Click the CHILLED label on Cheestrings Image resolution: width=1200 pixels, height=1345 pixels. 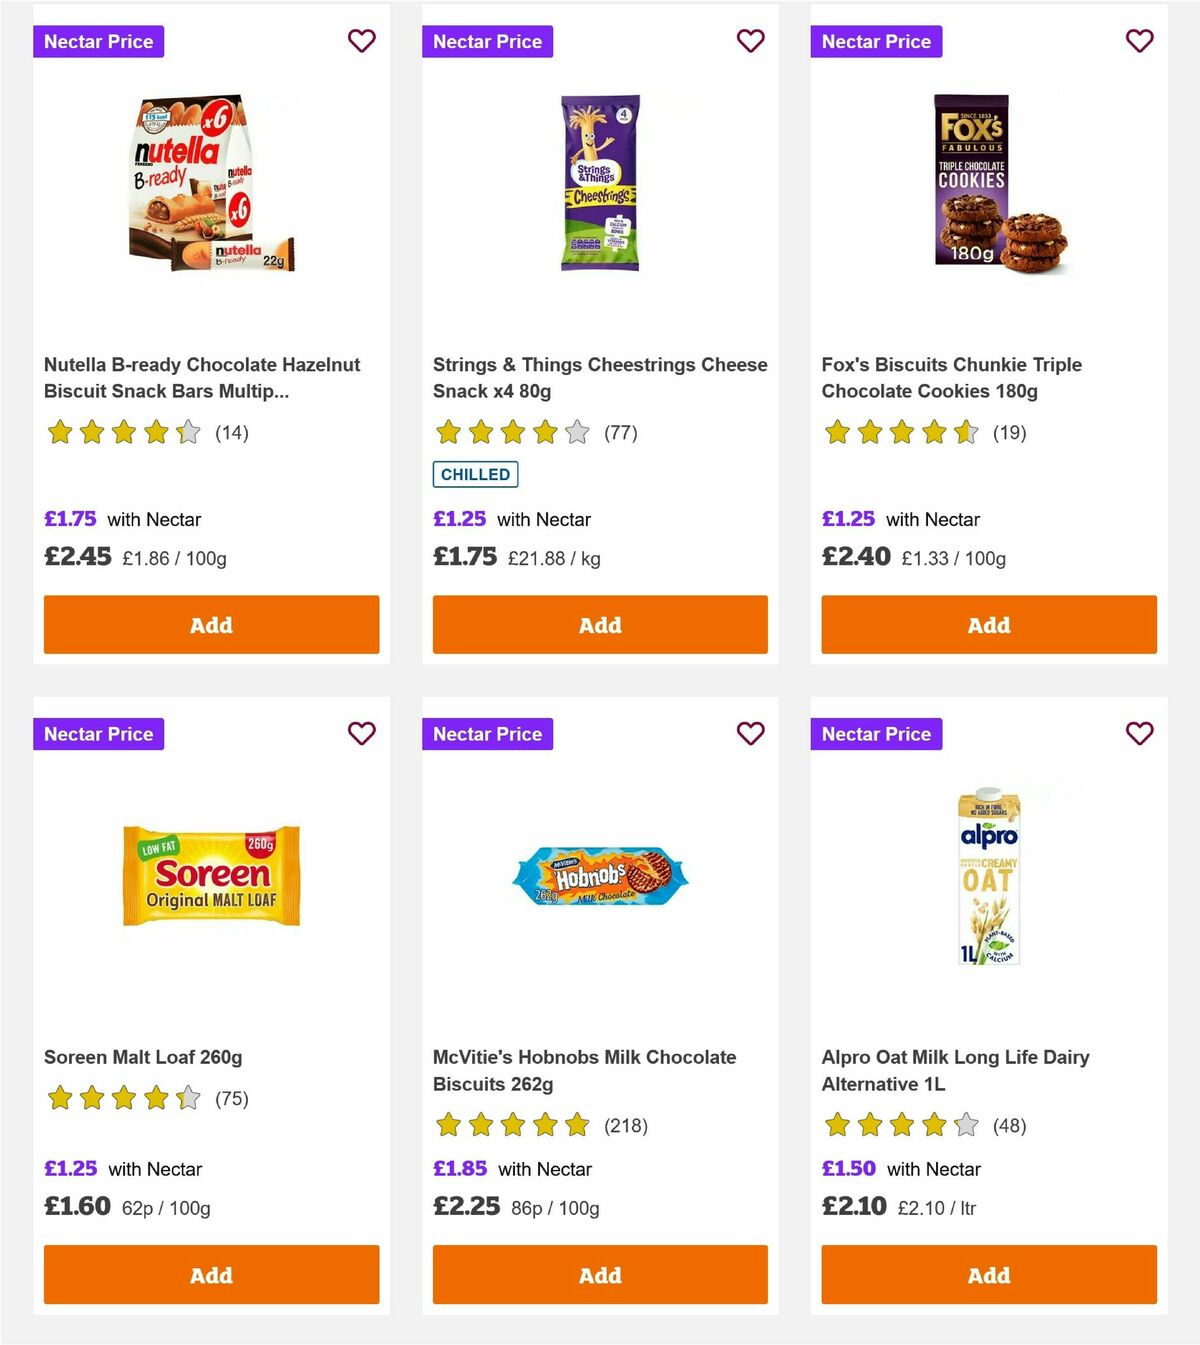coord(475,474)
